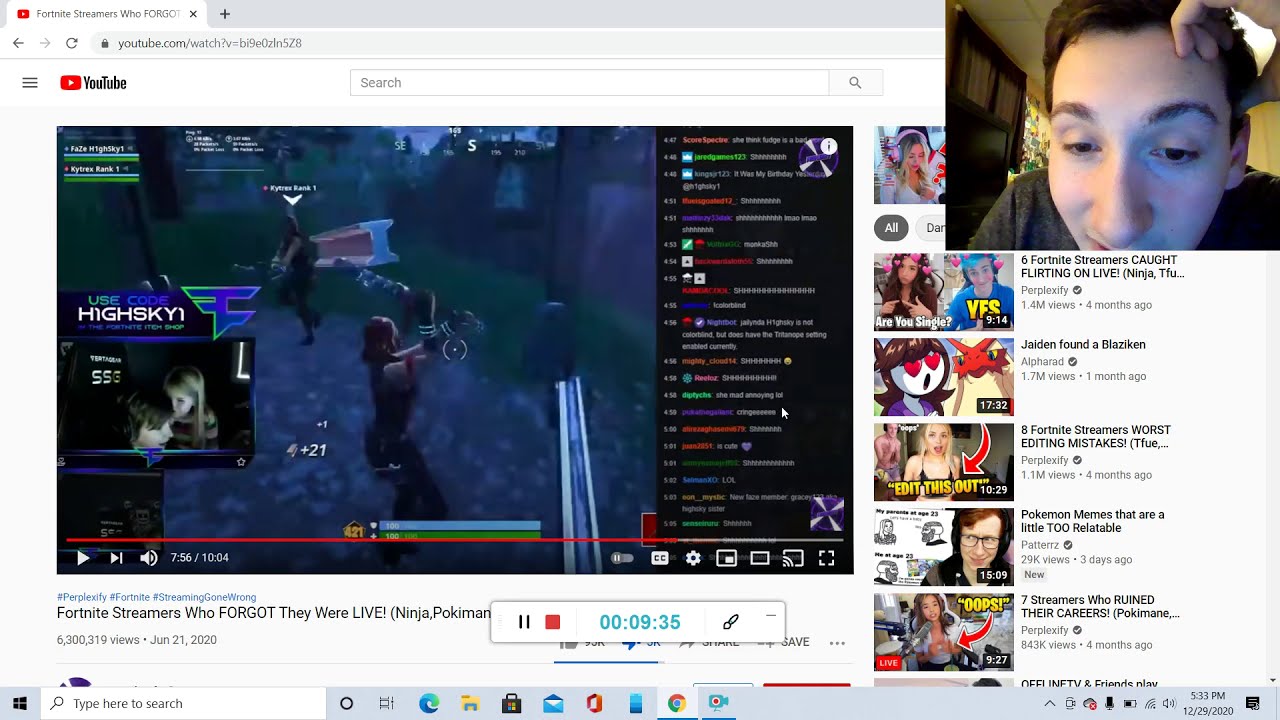Go back in the Chrome browser
This screenshot has width=1280, height=720.
(x=18, y=43)
